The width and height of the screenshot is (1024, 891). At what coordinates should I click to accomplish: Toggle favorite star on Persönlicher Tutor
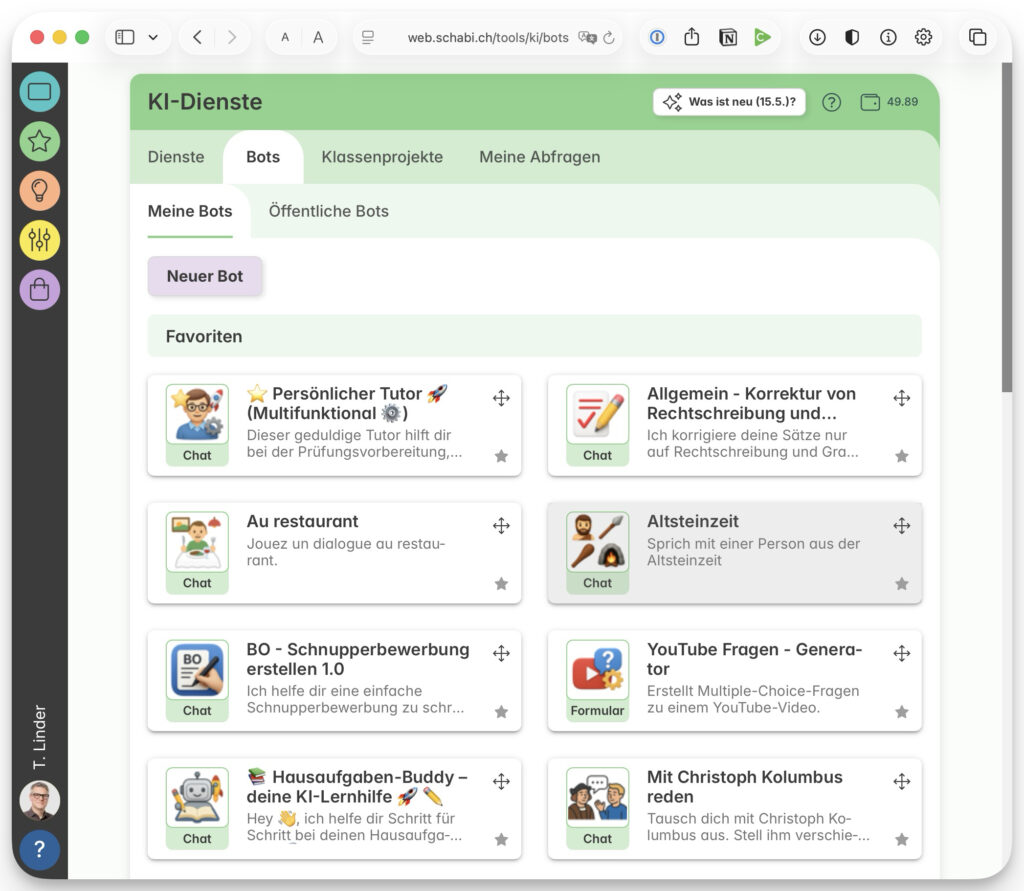tap(501, 456)
